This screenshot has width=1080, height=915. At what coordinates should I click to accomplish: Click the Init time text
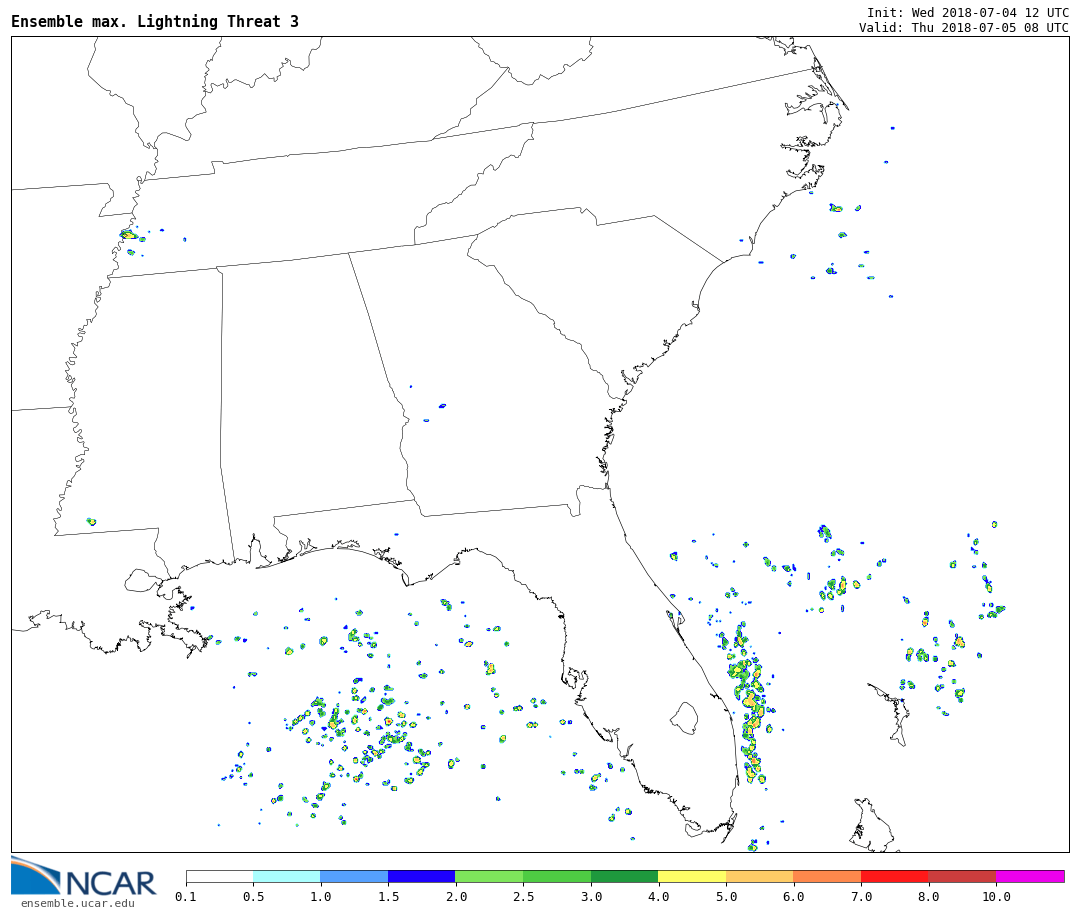click(x=967, y=13)
